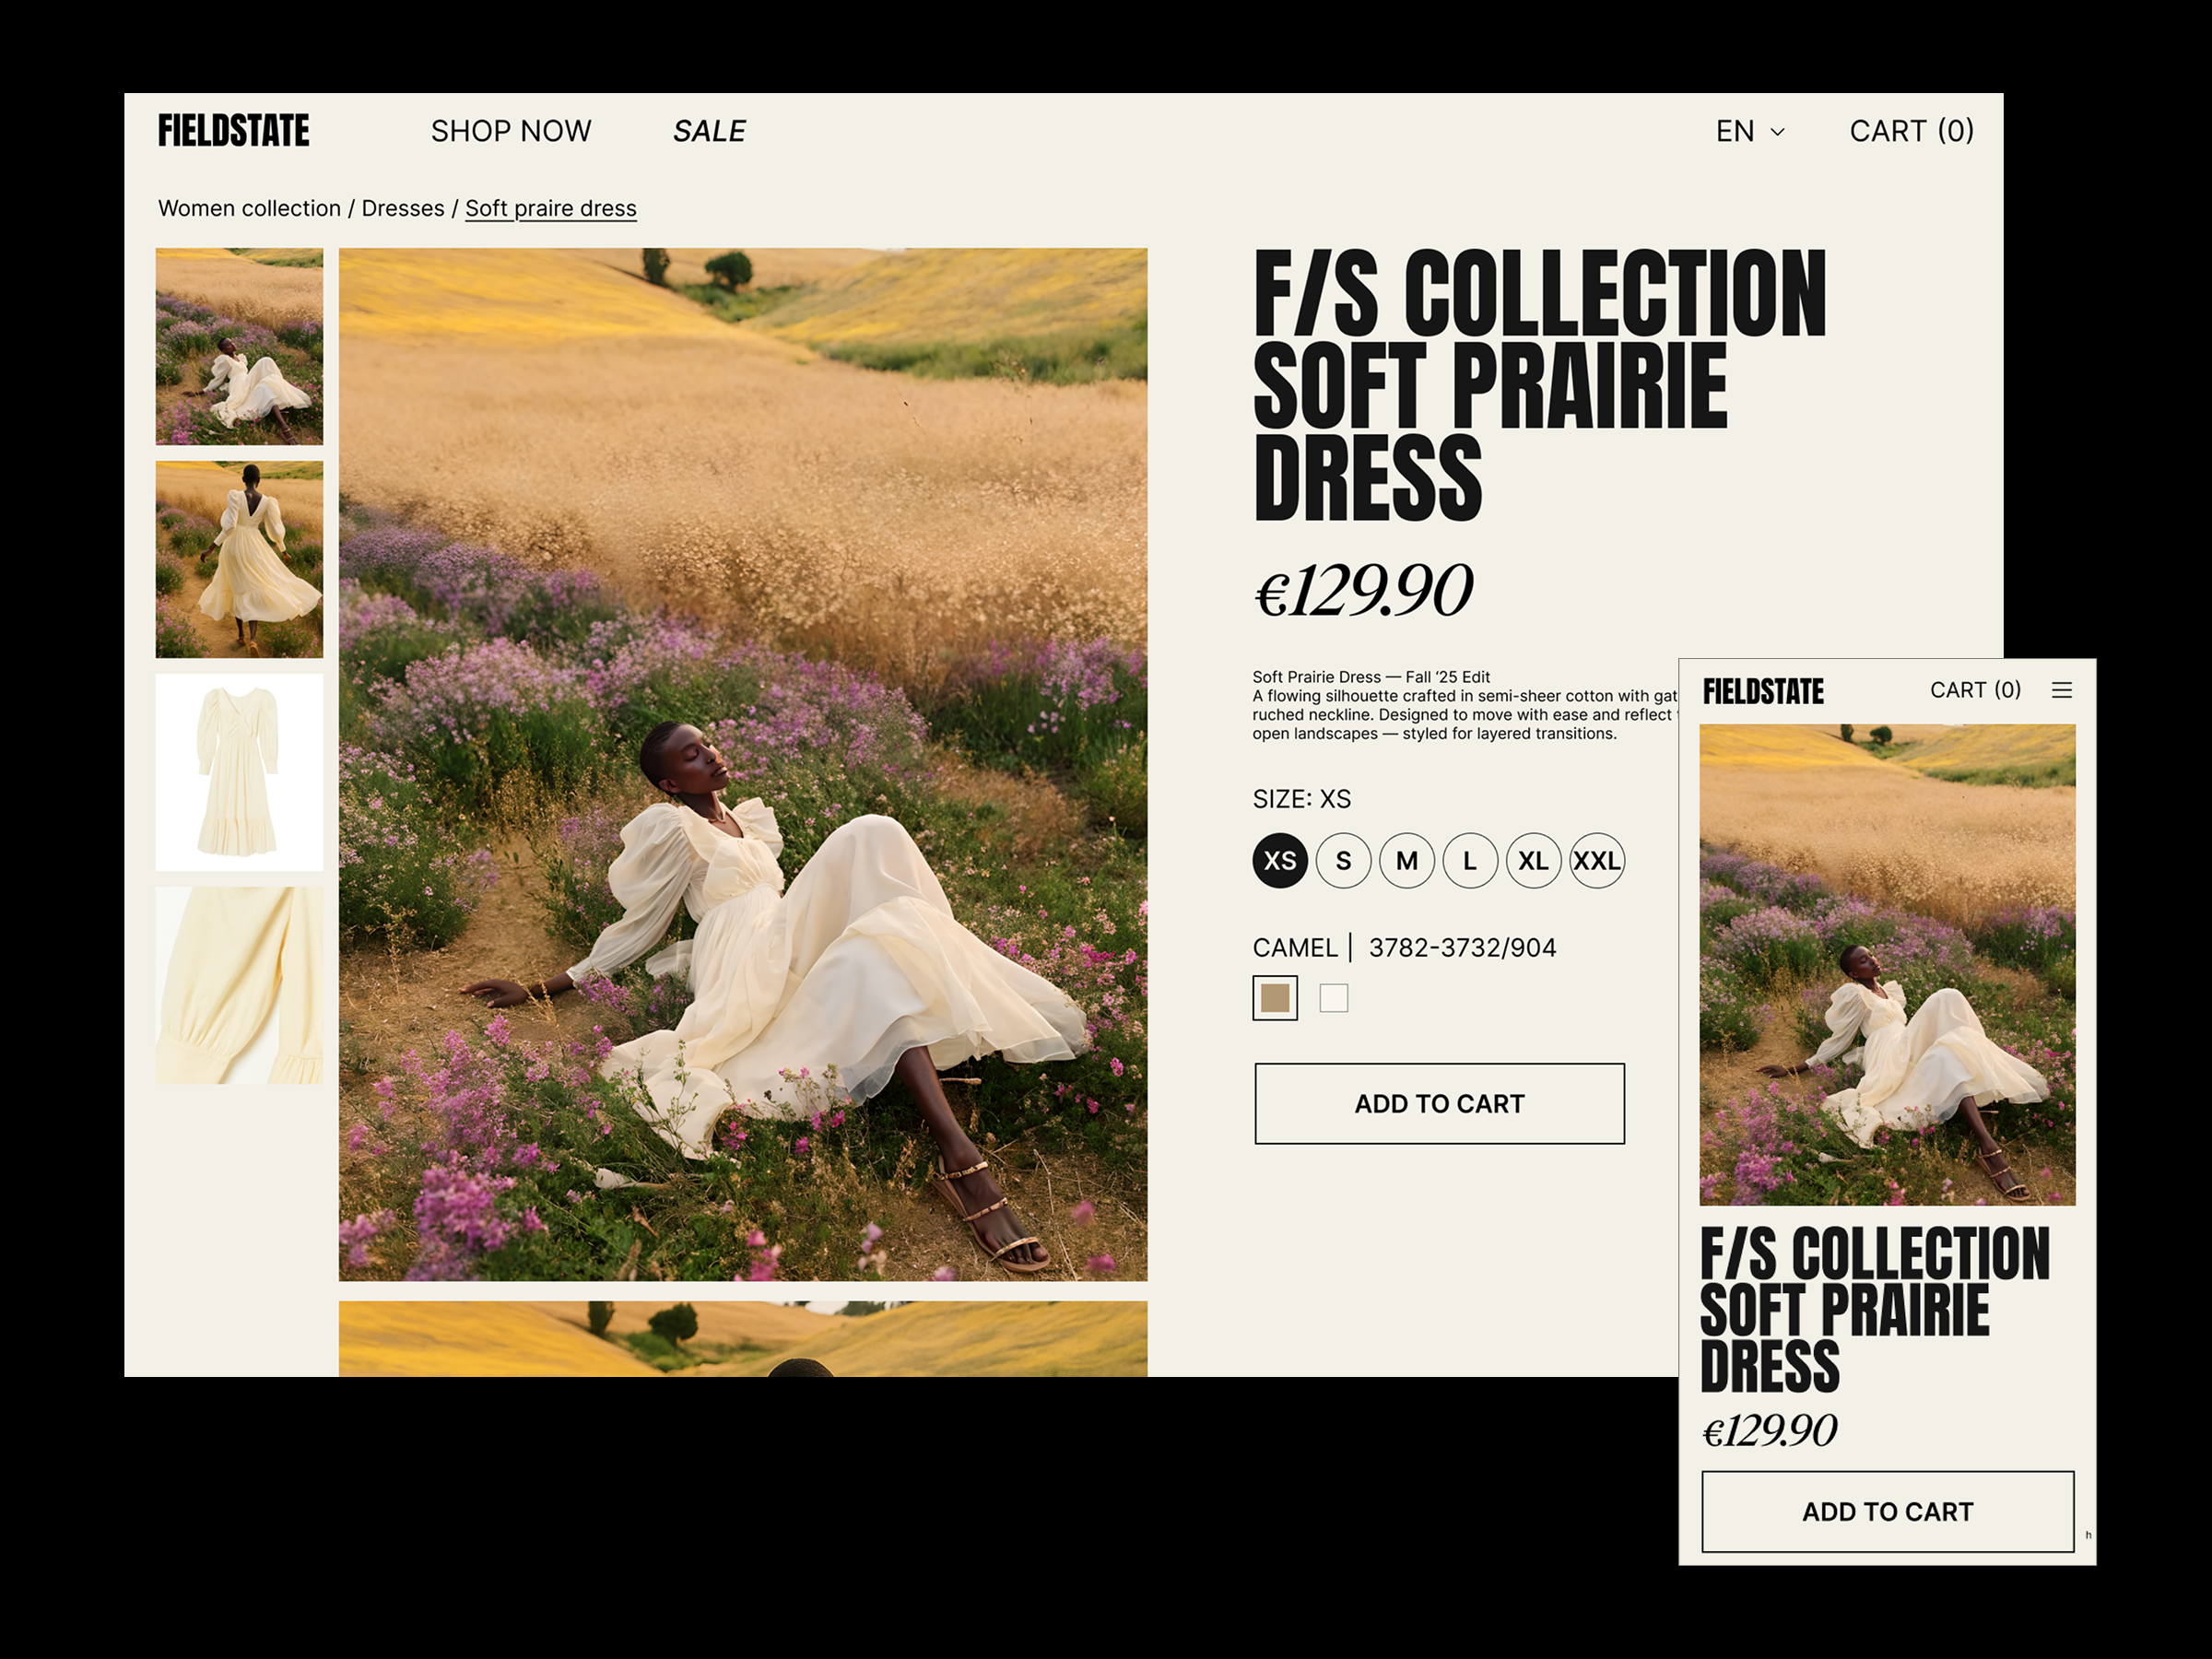Expand the language selector chevron
Viewport: 2212px width, 1659px height.
point(1778,131)
